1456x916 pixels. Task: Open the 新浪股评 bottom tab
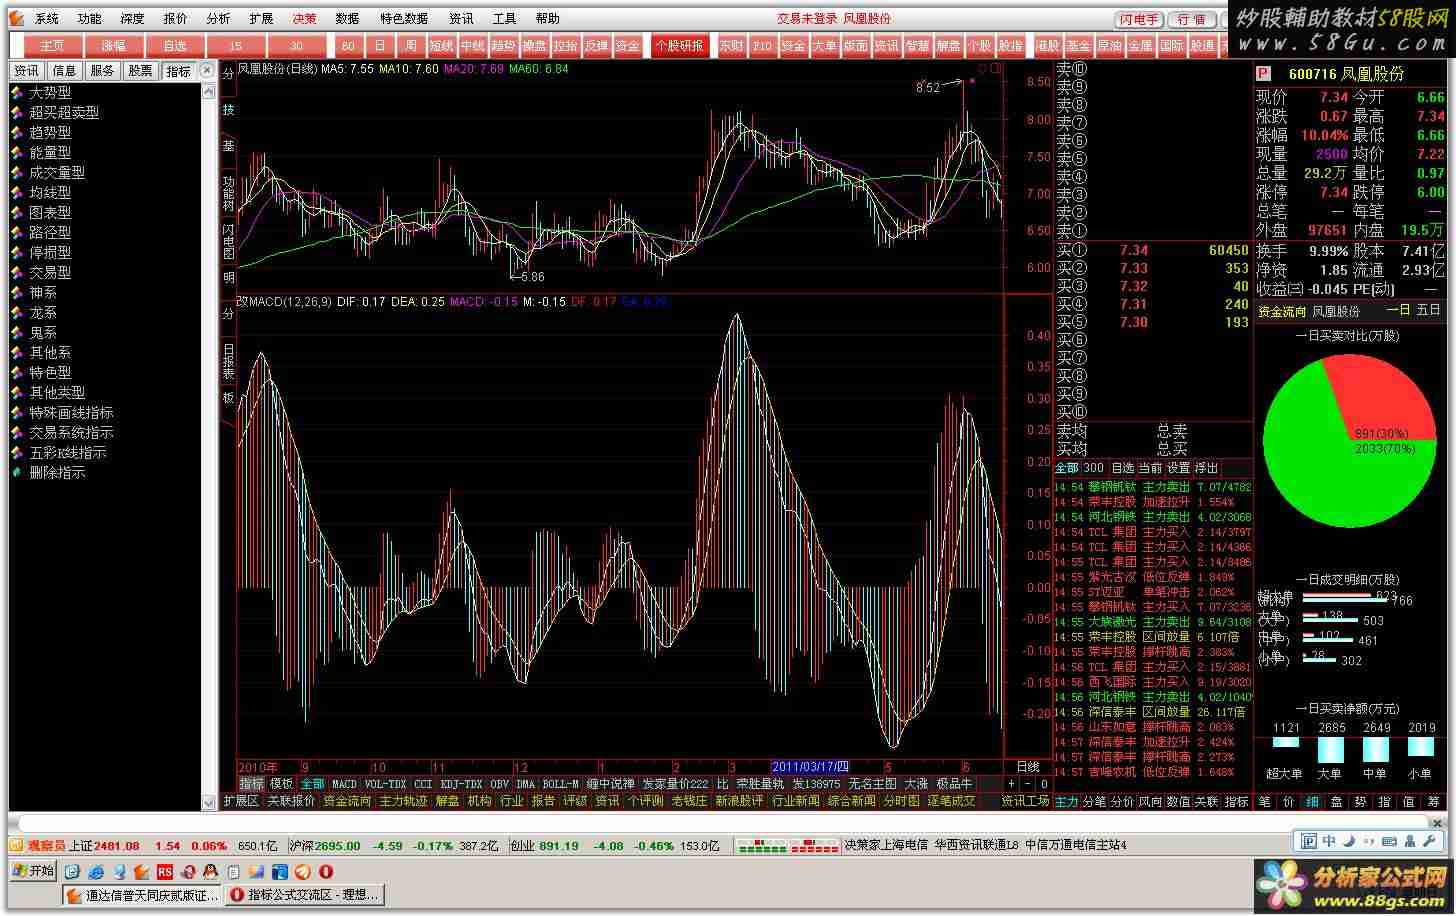739,801
